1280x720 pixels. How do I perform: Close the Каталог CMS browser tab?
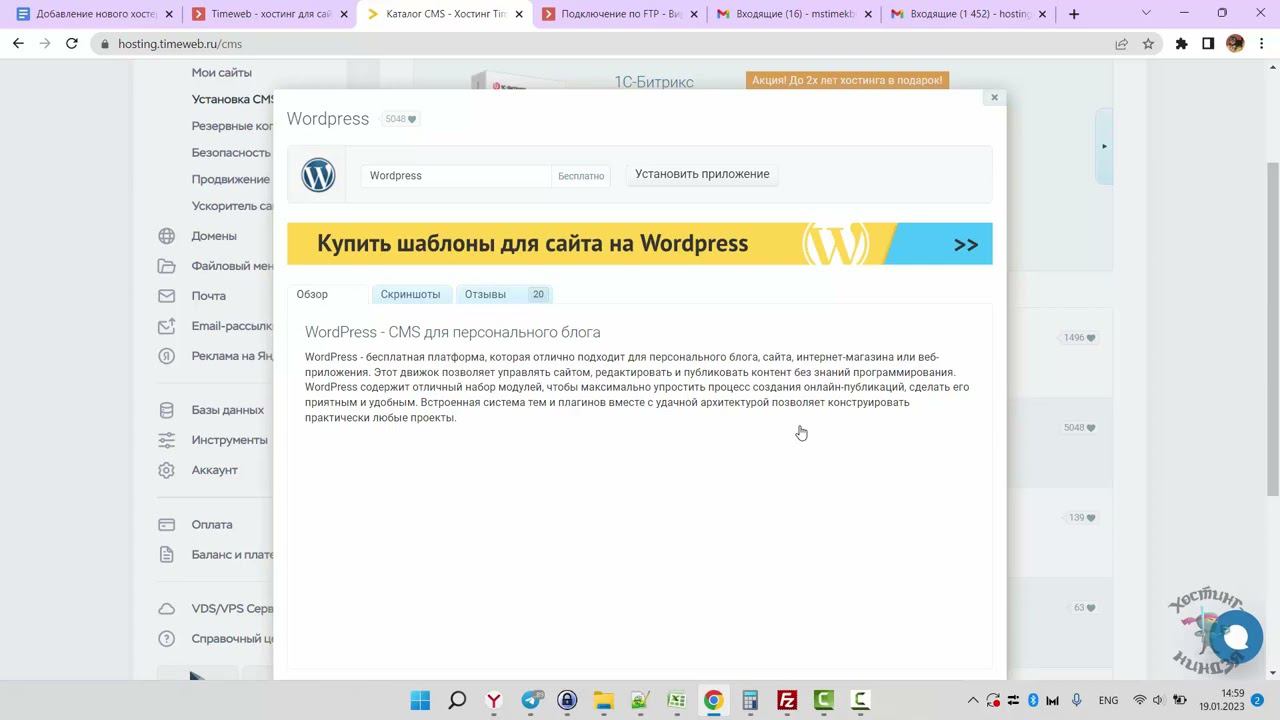click(519, 14)
